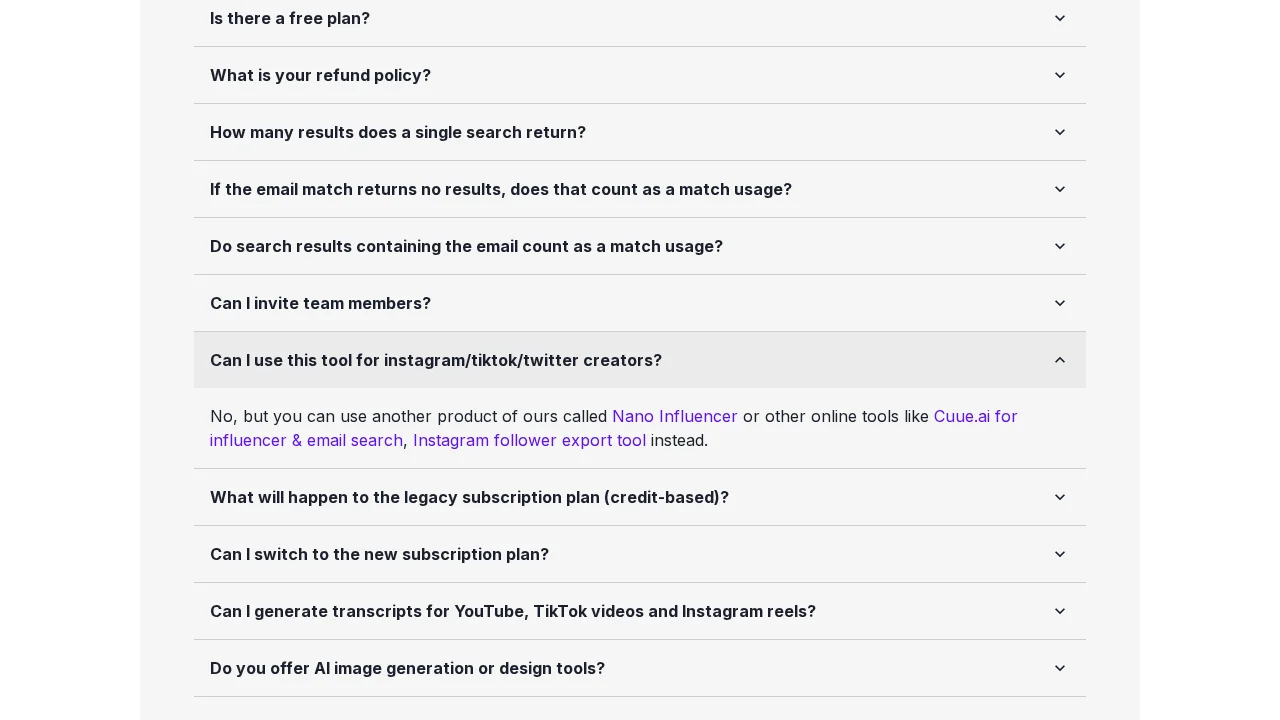This screenshot has width=1280, height=720.
Task: Click the email match usage question row
Action: click(500, 189)
